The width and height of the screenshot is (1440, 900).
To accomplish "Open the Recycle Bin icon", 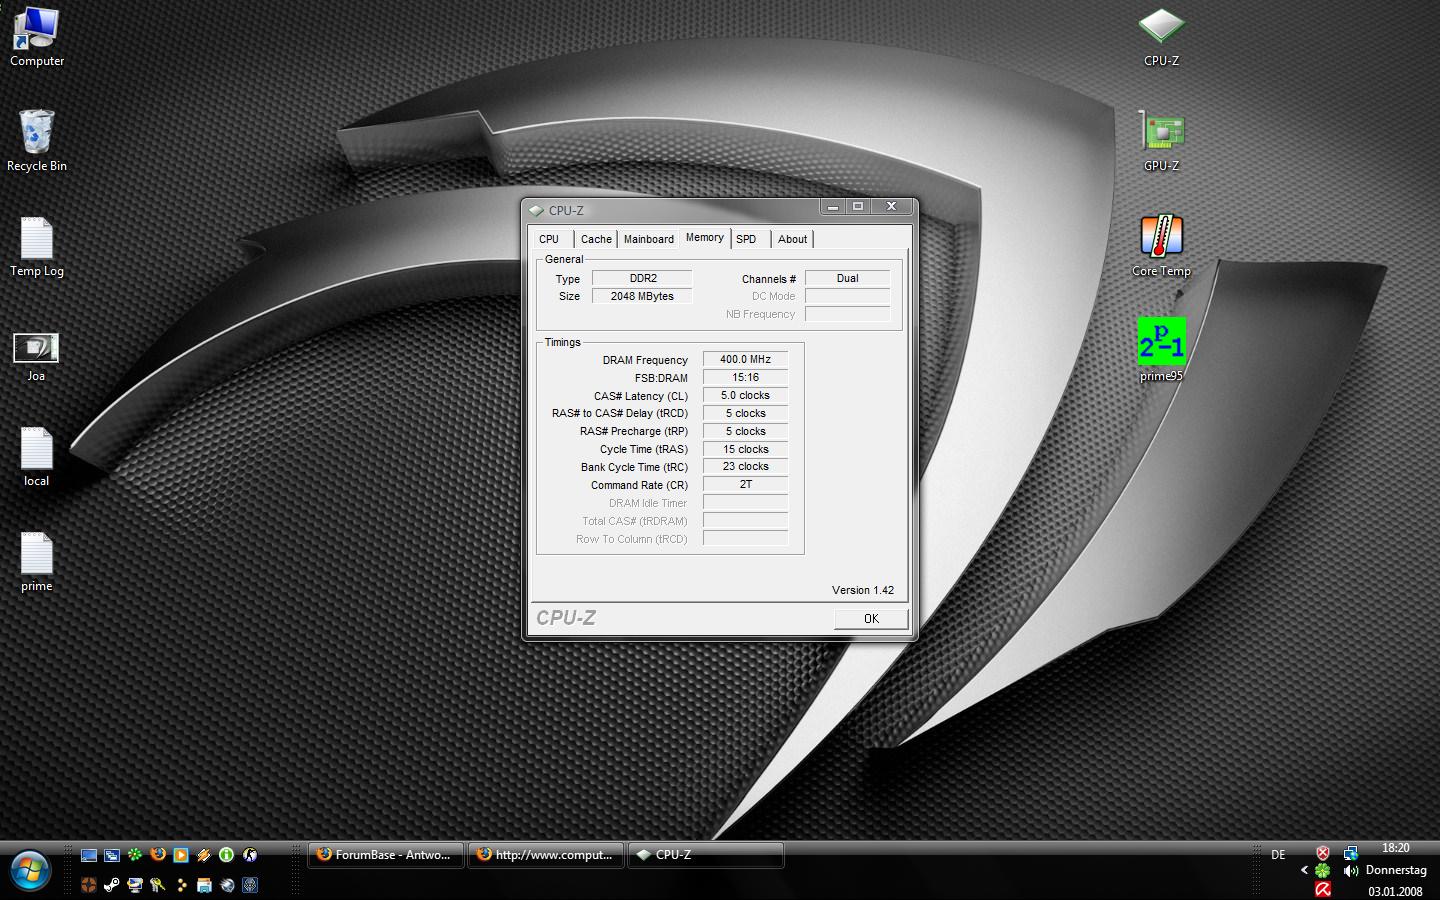I will point(36,141).
